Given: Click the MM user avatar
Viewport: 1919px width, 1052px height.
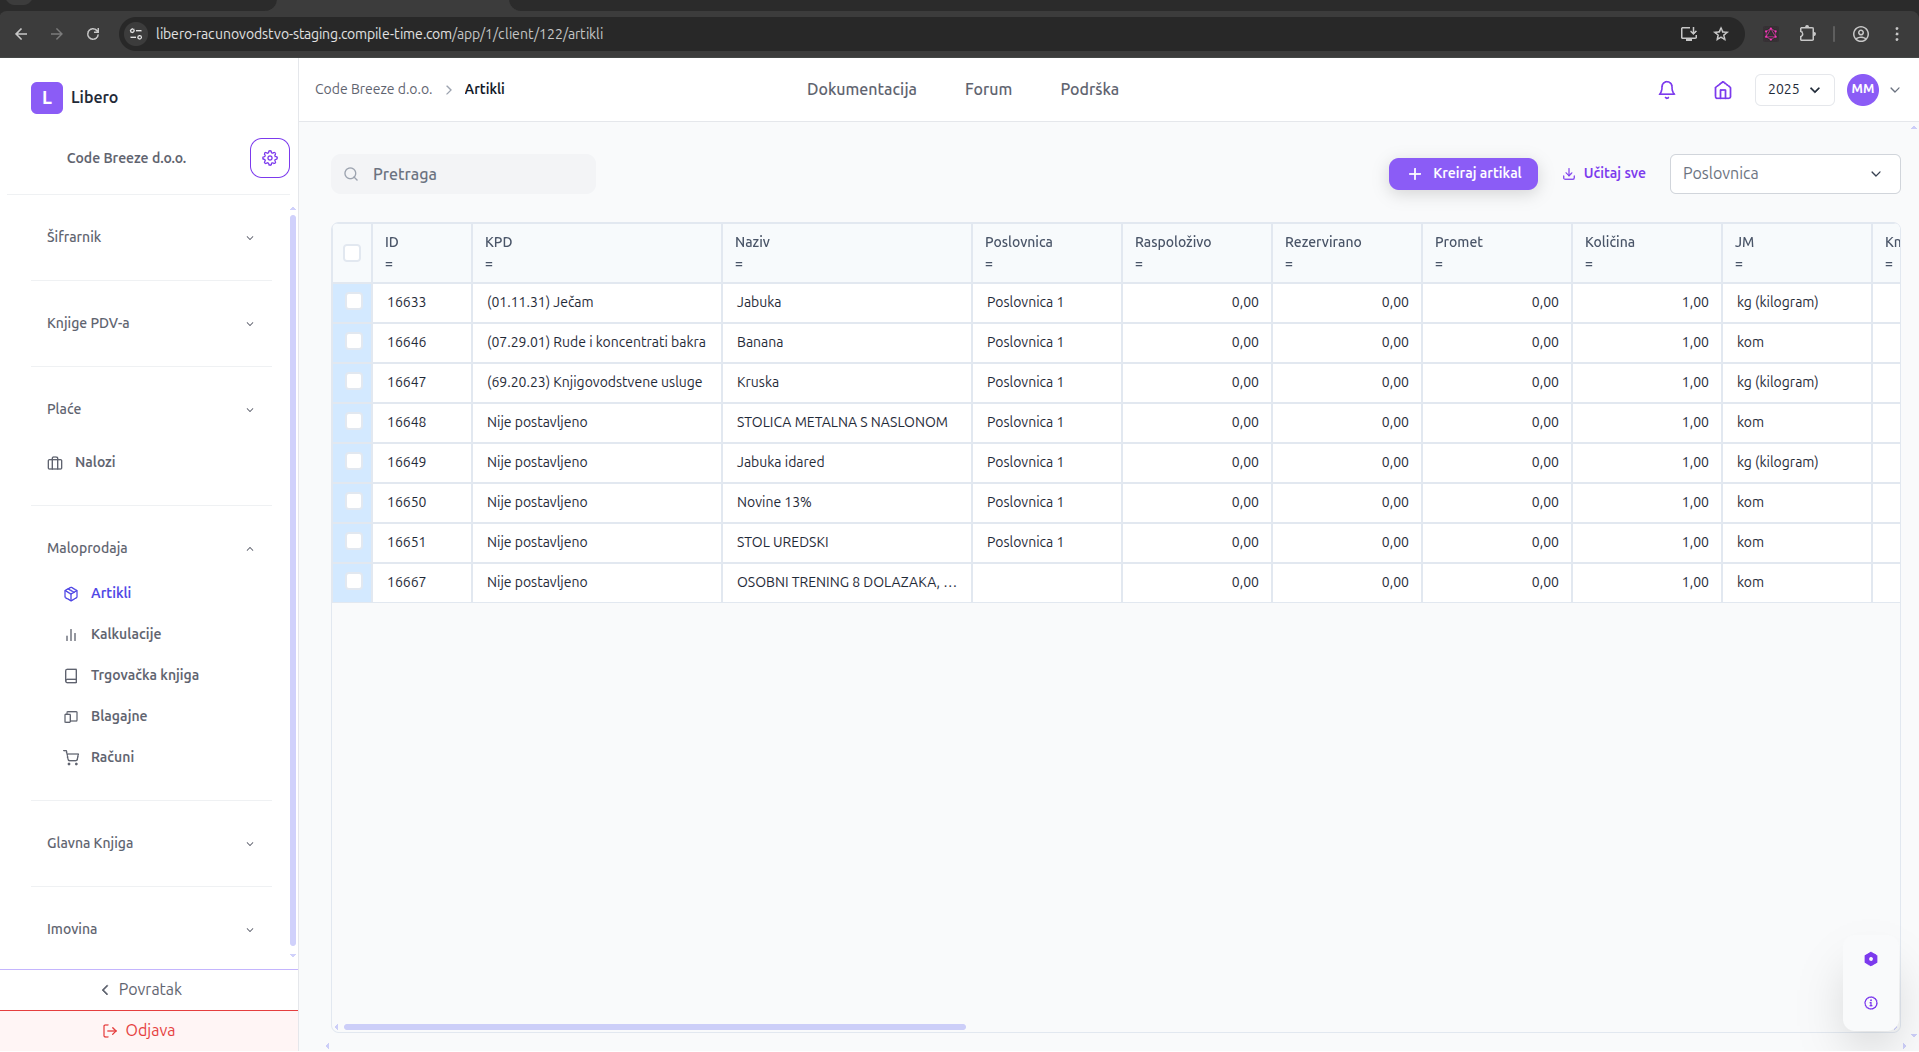Looking at the screenshot, I should [x=1862, y=90].
